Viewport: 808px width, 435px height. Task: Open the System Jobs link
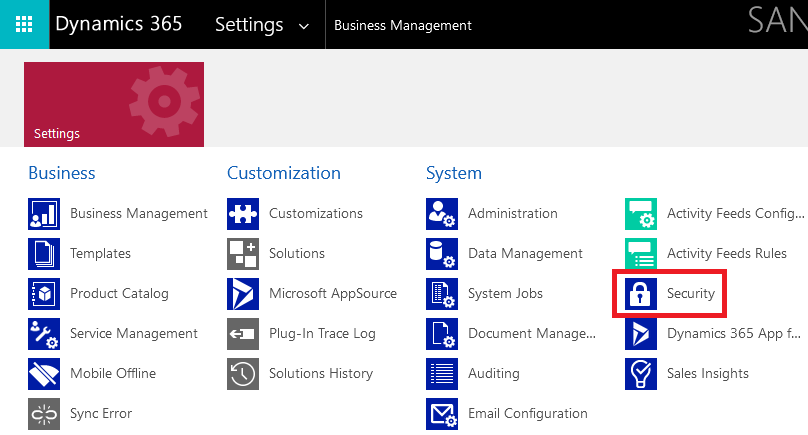coord(505,293)
